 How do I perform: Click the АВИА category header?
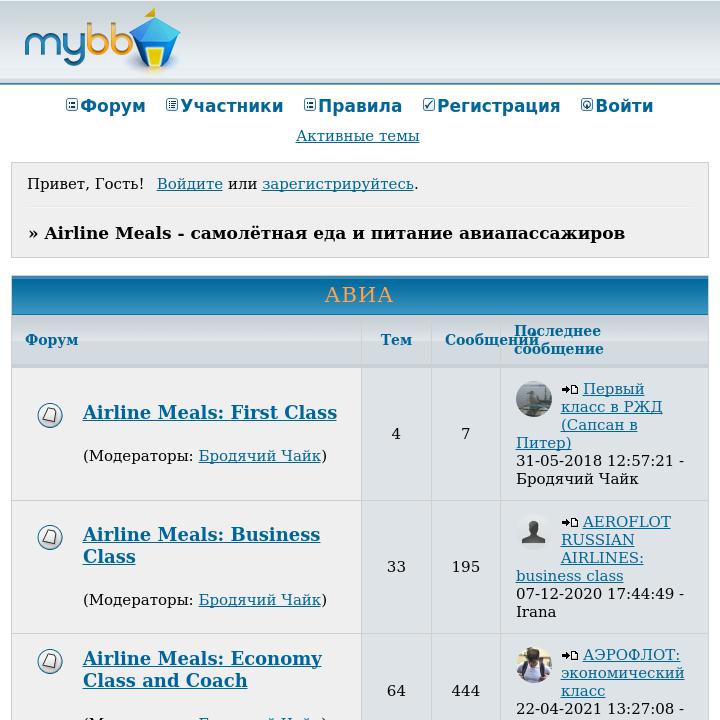point(359,295)
